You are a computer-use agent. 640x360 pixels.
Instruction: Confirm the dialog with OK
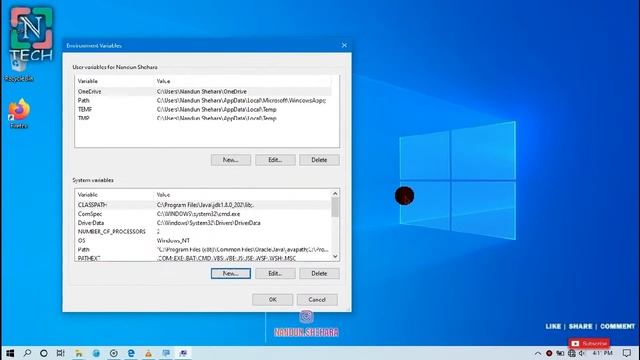272,300
